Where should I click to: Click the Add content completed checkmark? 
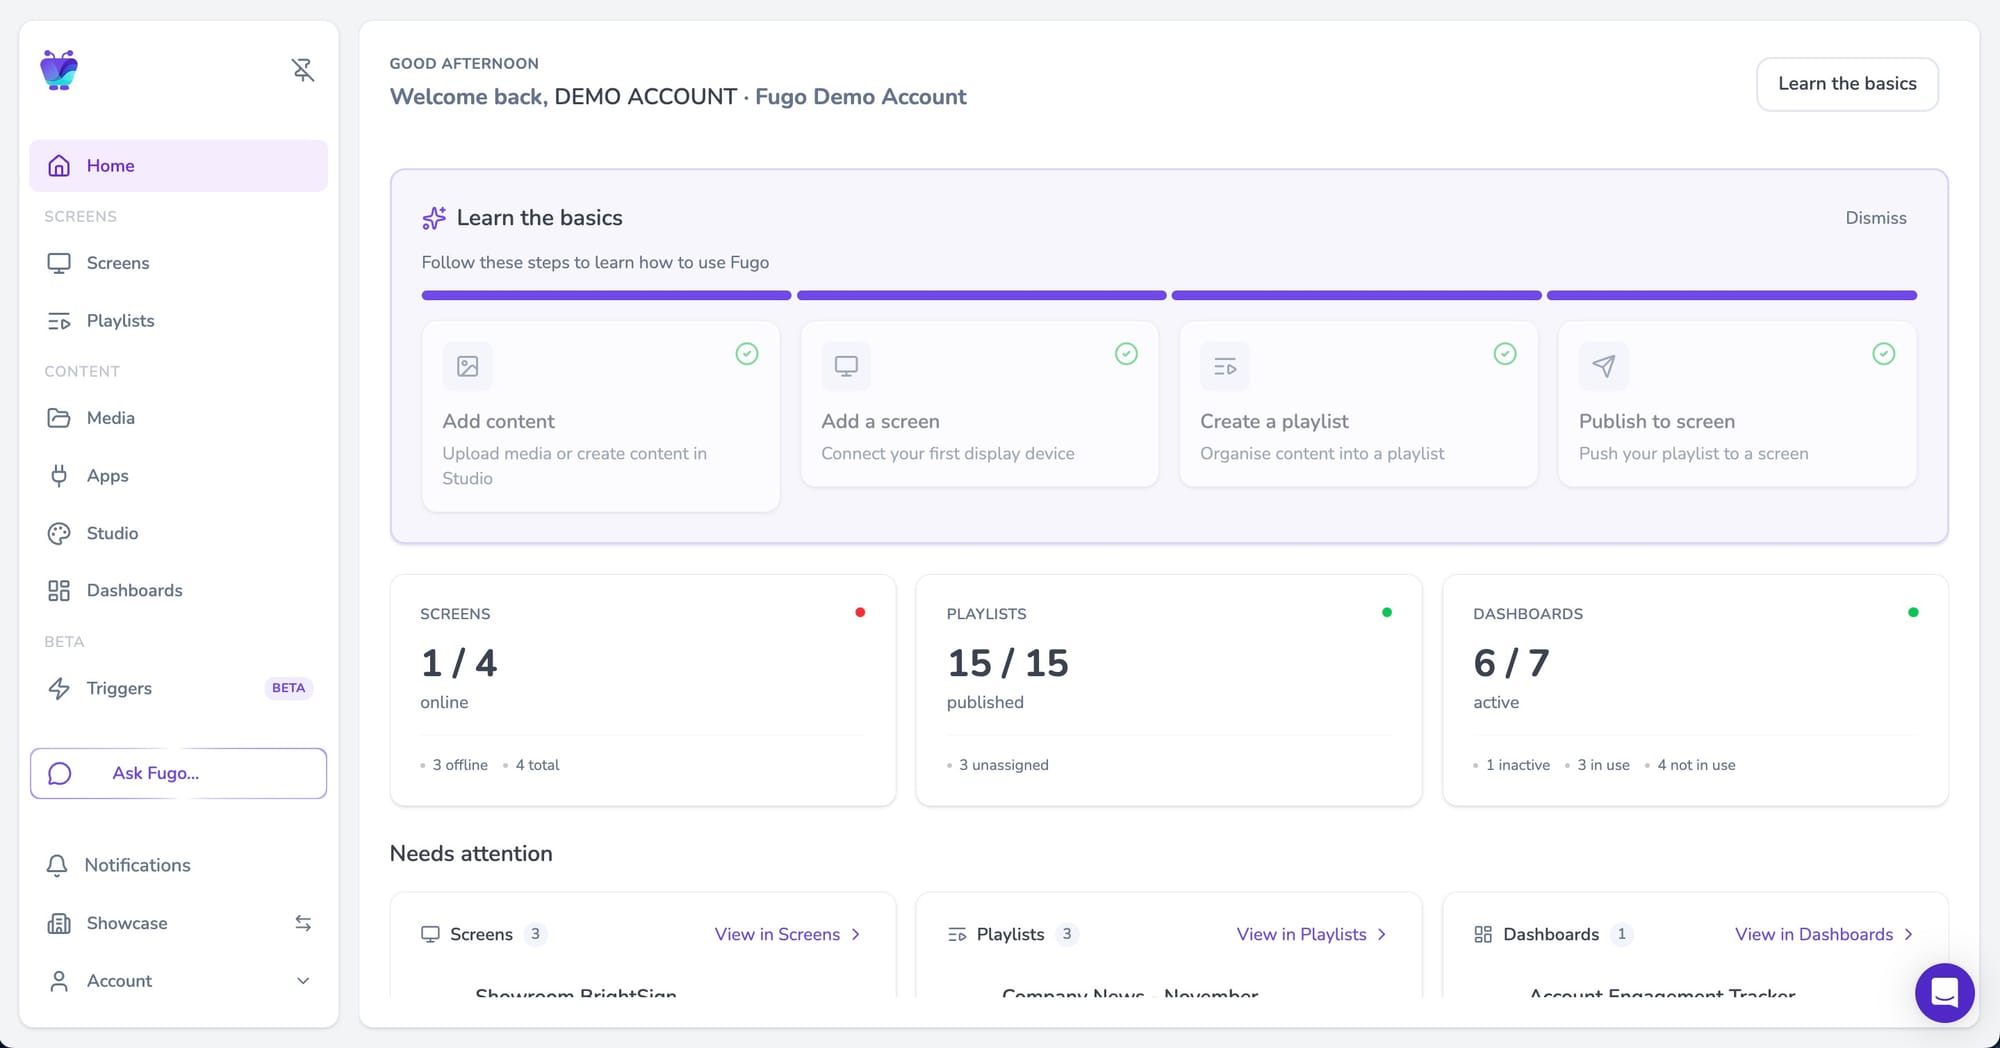(x=747, y=354)
